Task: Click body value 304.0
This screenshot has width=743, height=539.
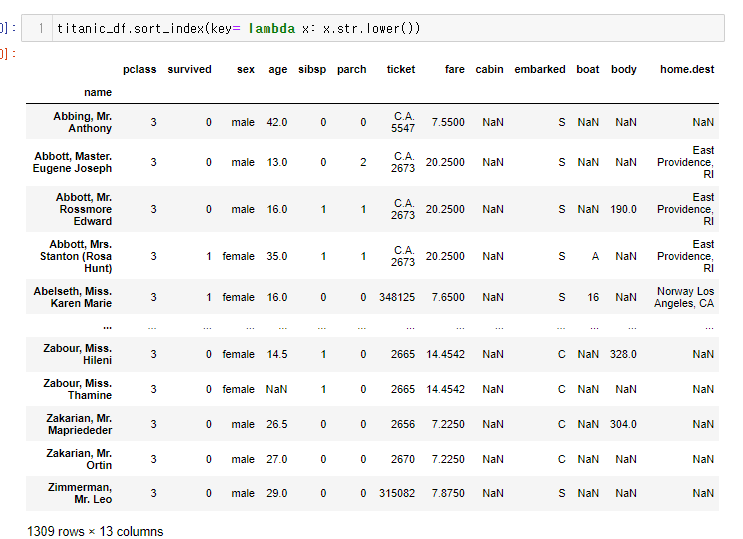Action: tap(623, 424)
